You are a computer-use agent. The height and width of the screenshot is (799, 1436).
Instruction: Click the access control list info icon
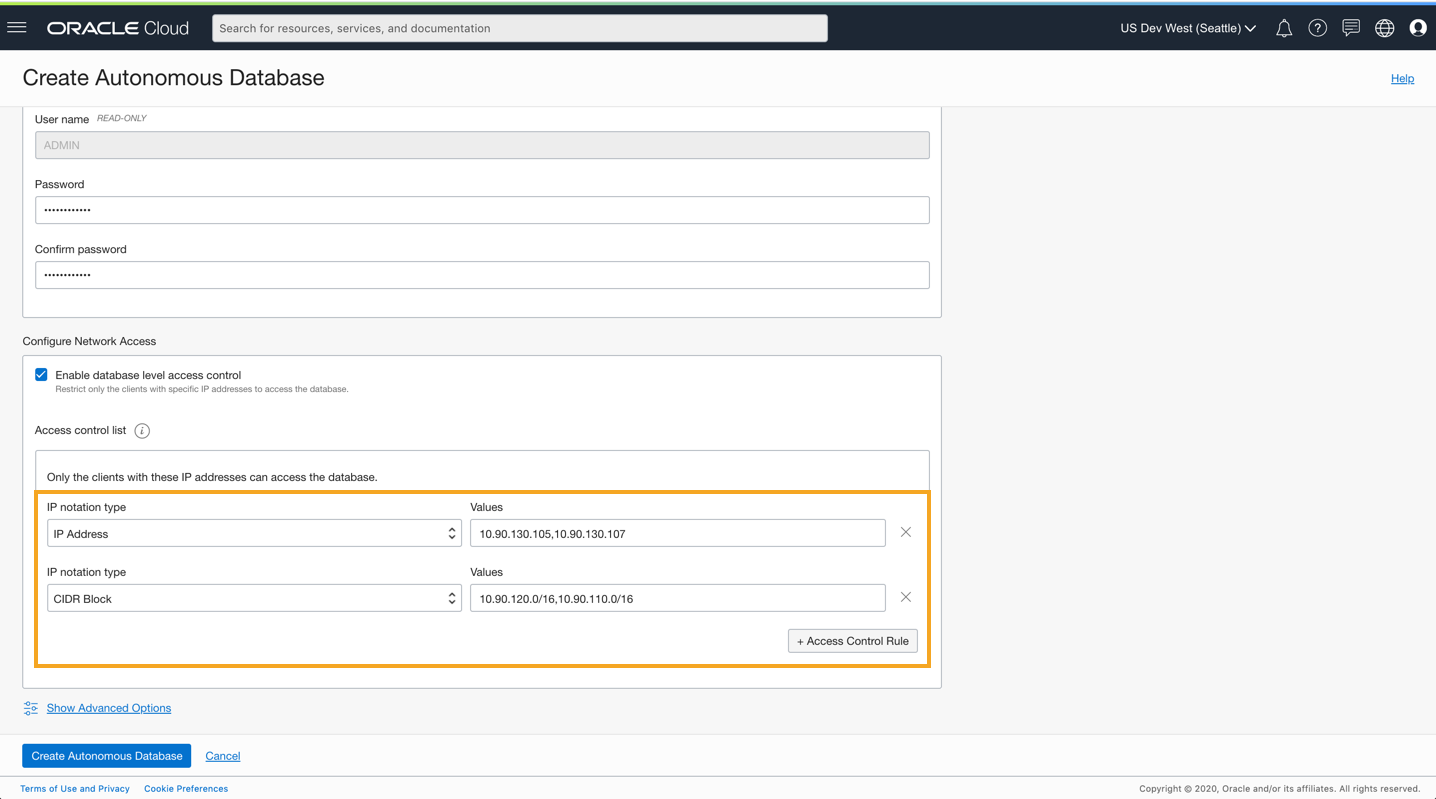tap(142, 431)
